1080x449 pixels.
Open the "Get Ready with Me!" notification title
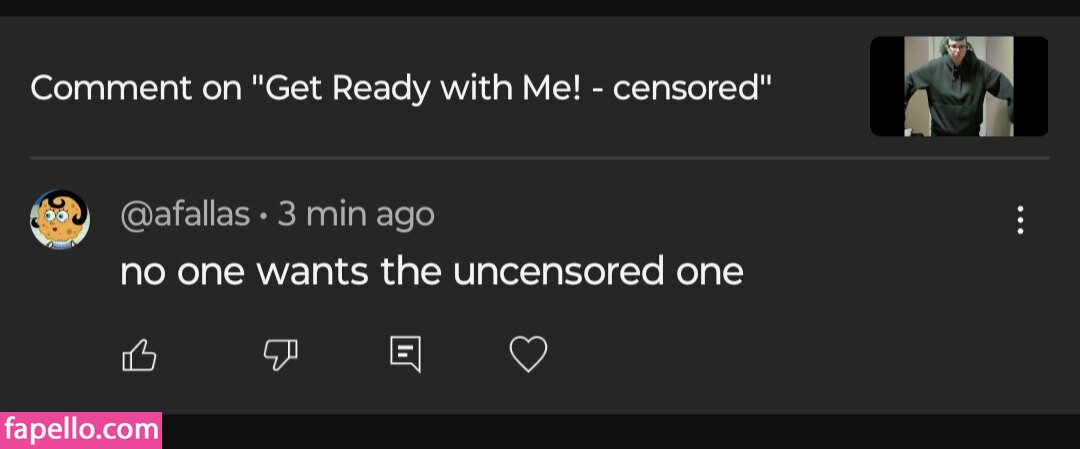tap(400, 88)
